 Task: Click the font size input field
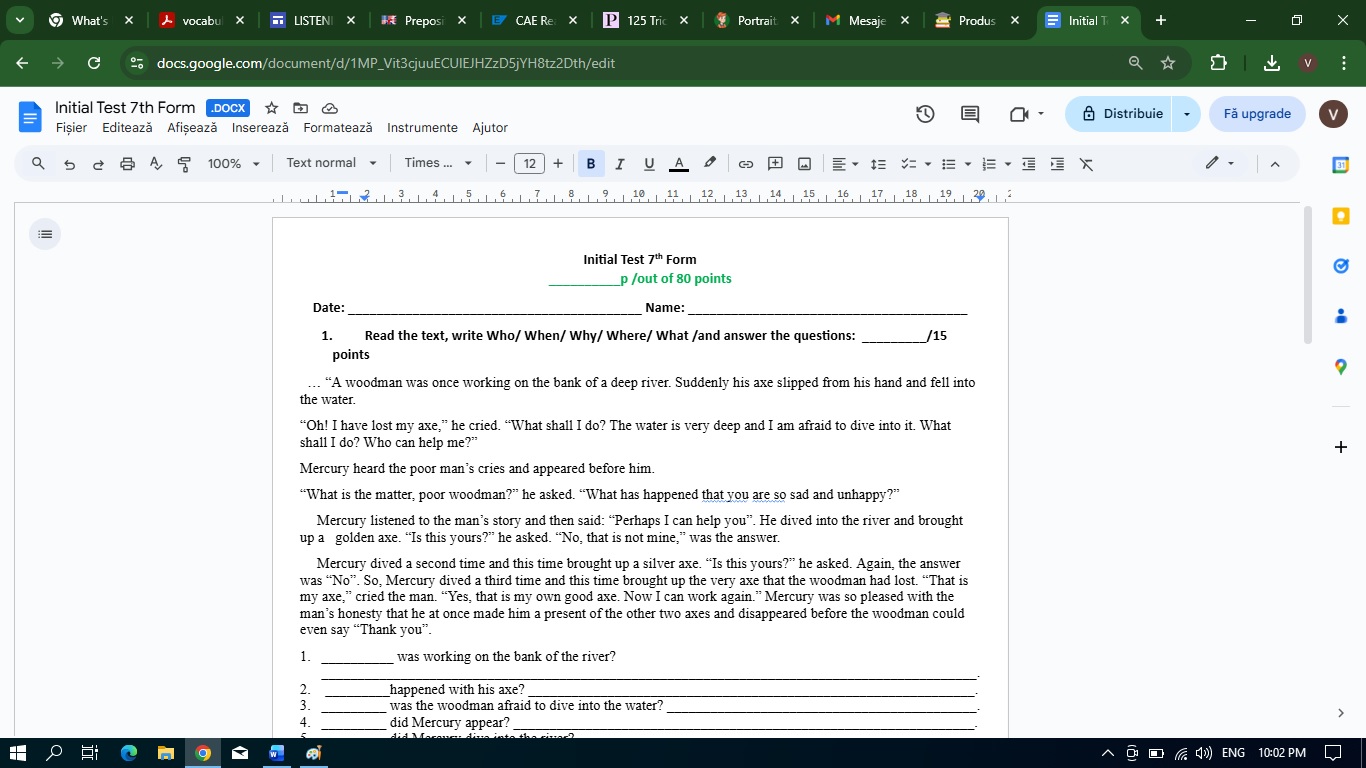(529, 164)
